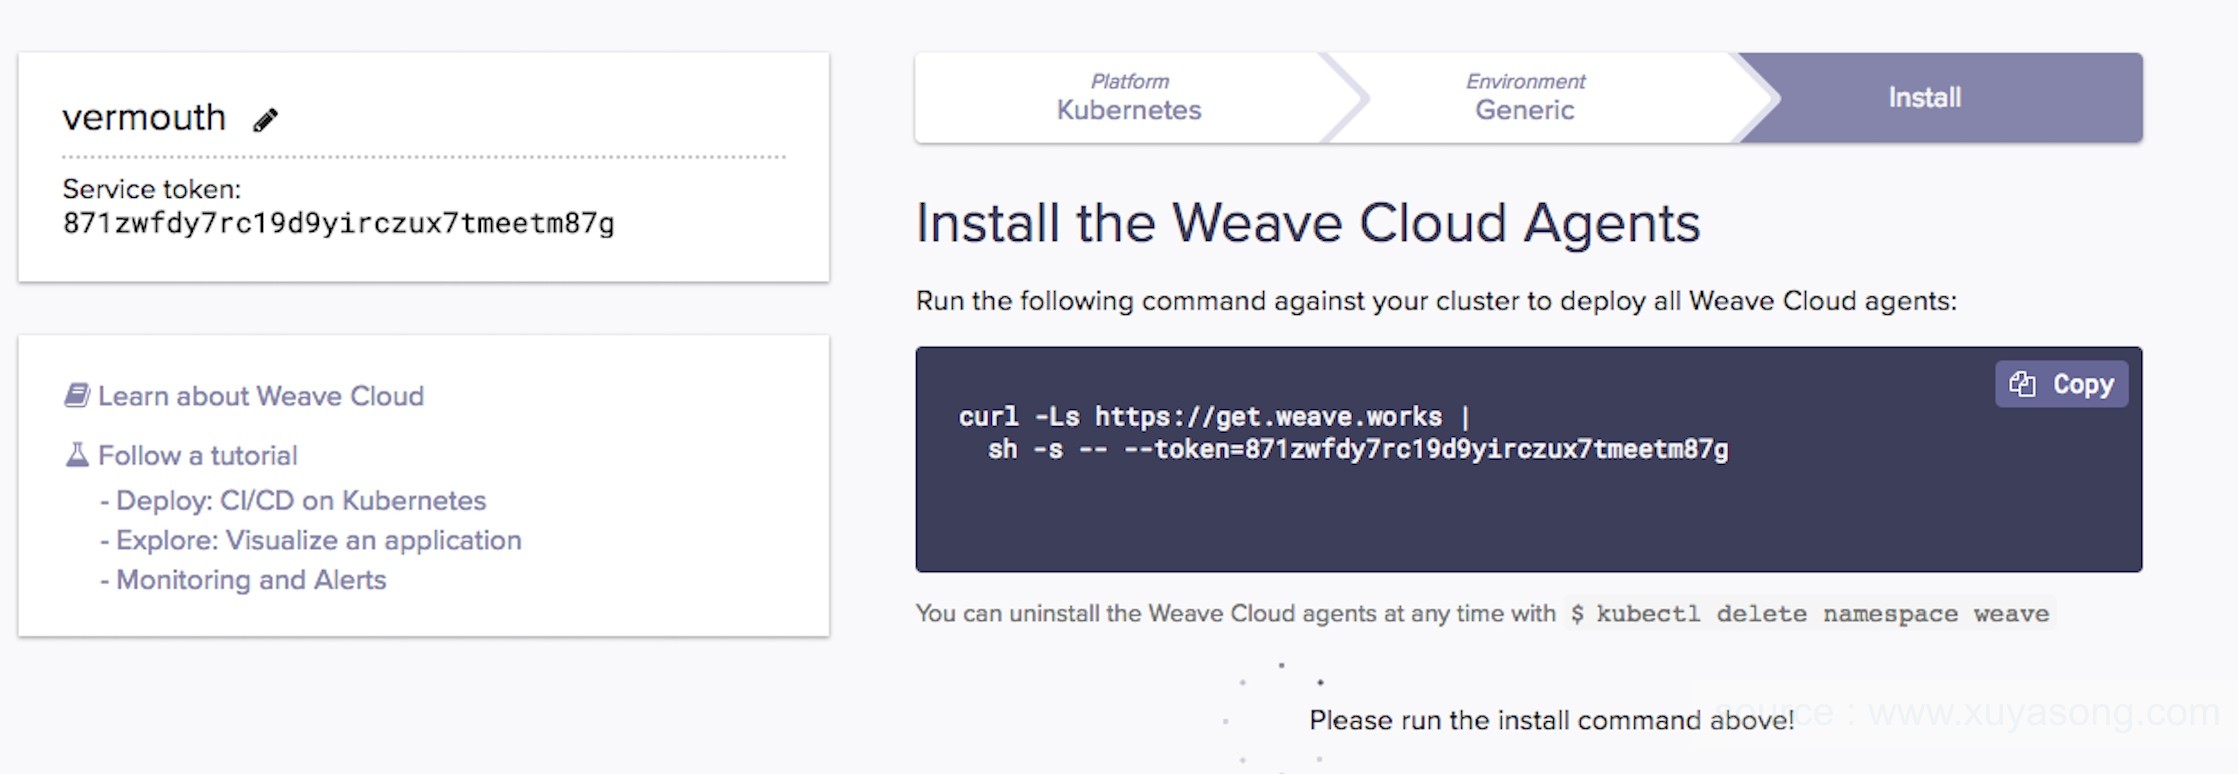Copy the install command
2238x774 pixels.
coord(2061,385)
